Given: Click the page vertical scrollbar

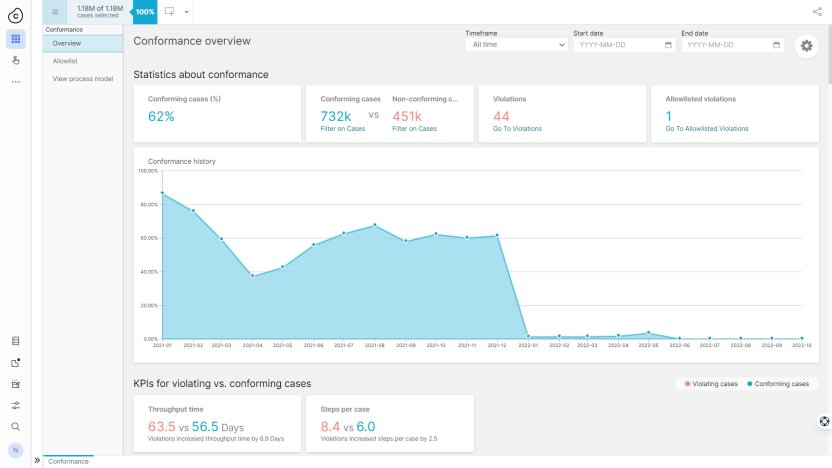Looking at the screenshot, I should pos(828,200).
